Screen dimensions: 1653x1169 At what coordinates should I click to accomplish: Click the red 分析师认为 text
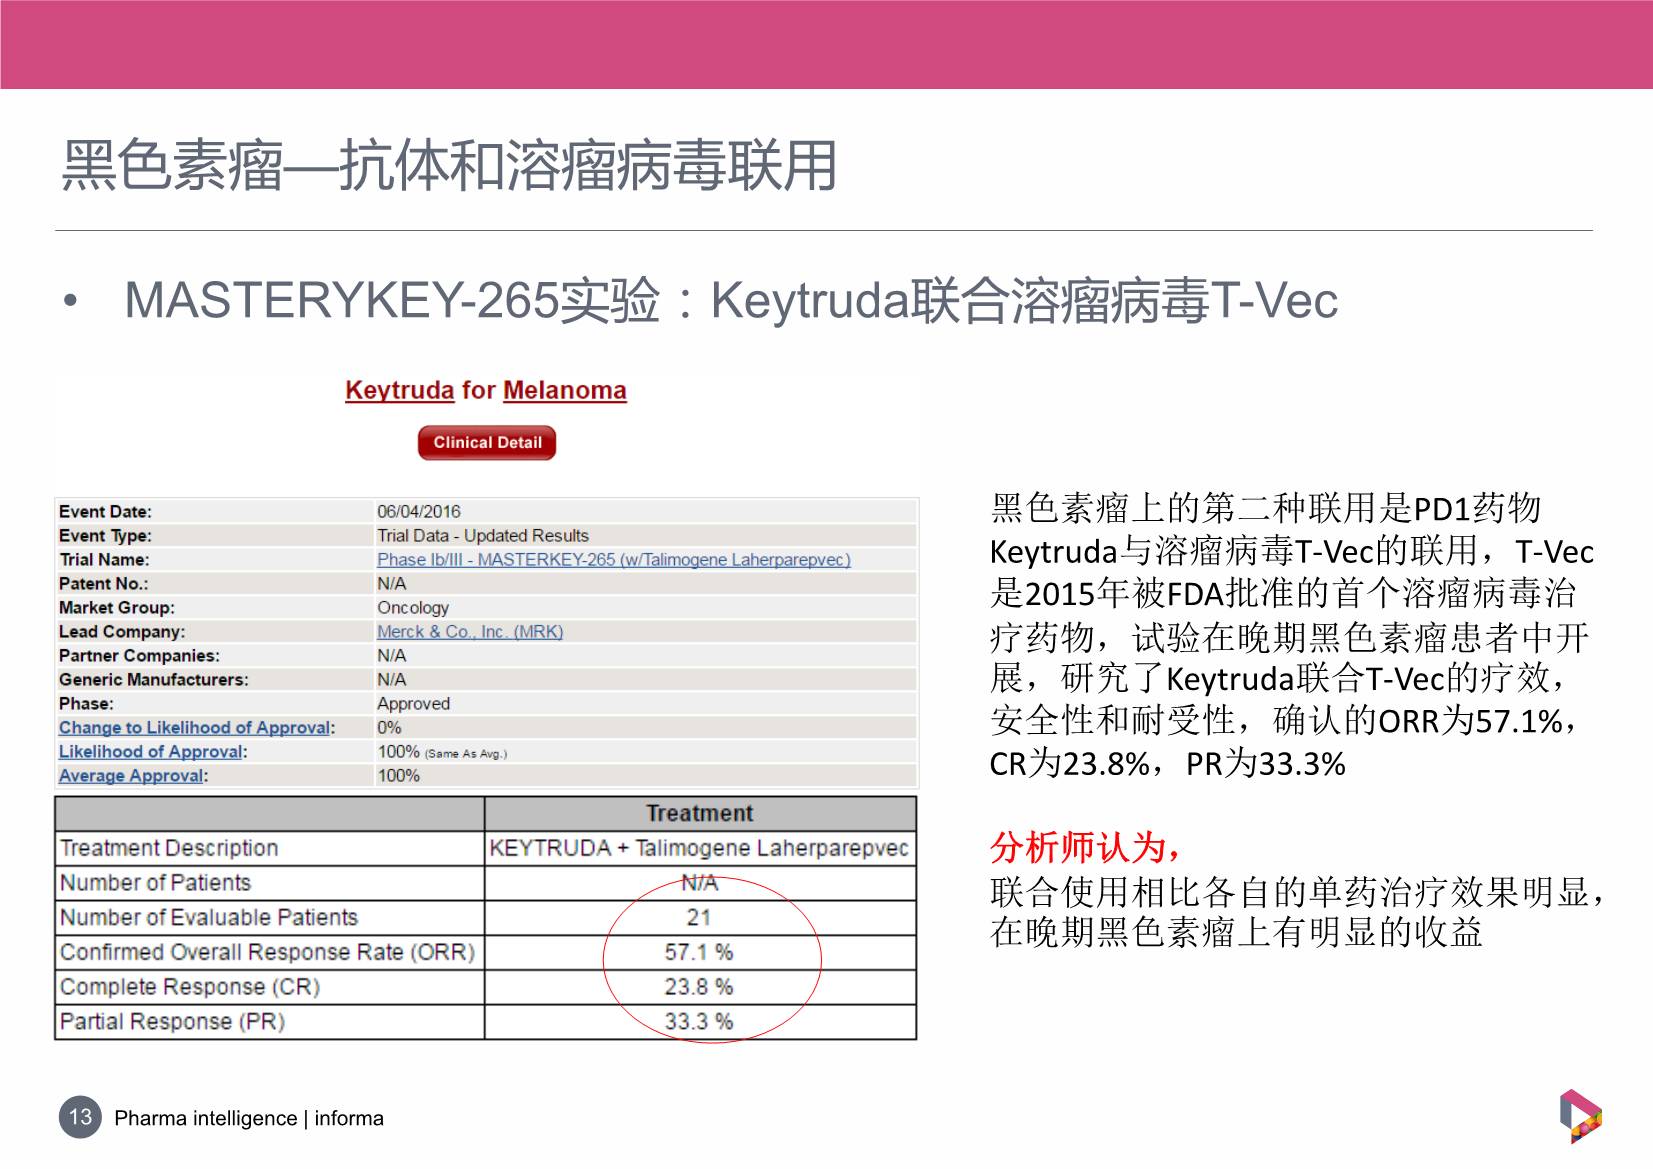1087,848
